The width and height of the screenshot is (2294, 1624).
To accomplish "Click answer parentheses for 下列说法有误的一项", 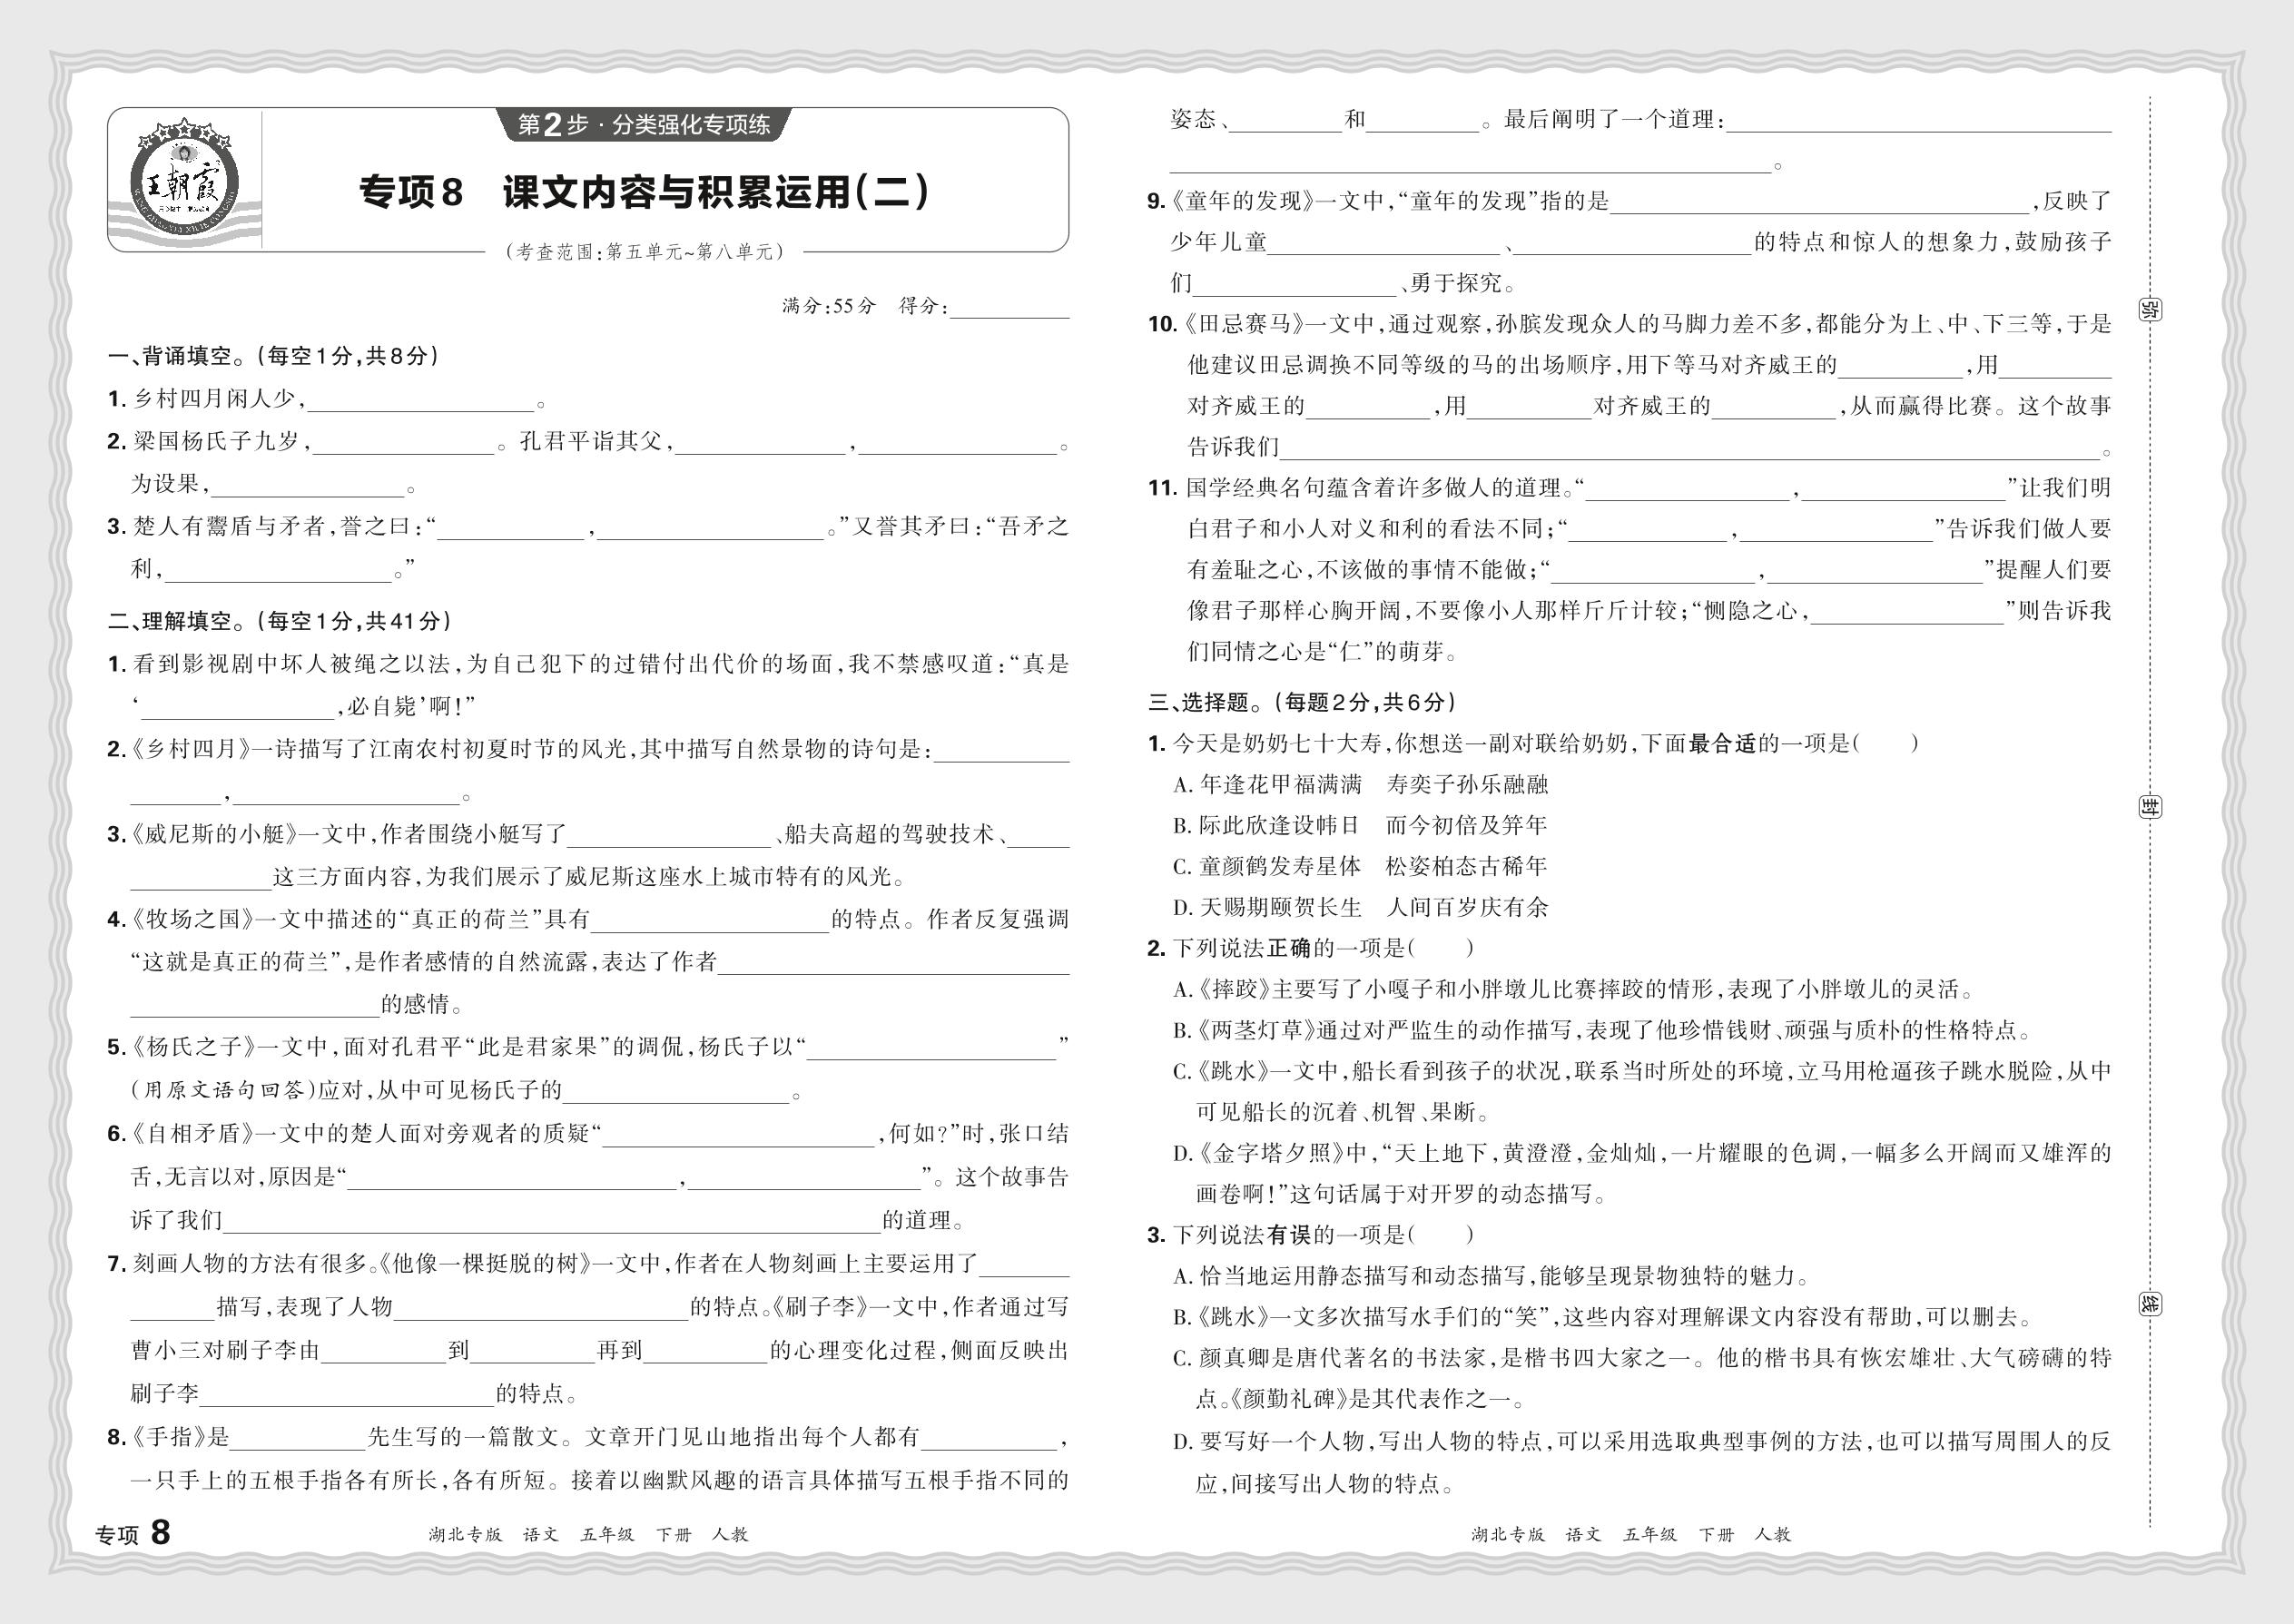I will pos(1441,1236).
